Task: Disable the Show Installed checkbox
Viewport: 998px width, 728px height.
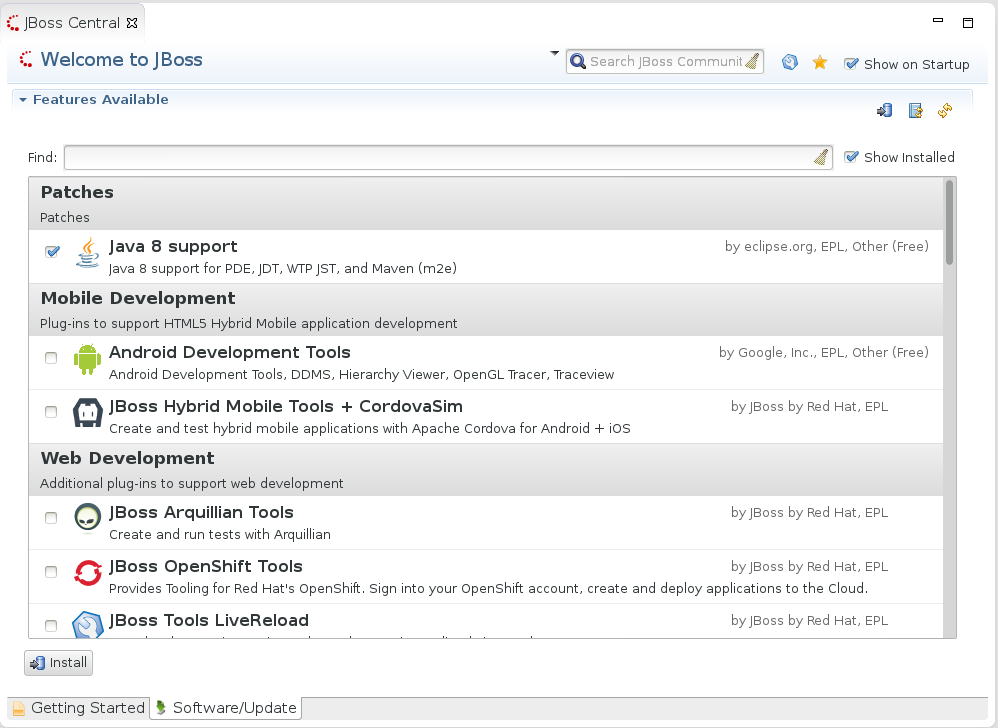Action: [x=852, y=157]
